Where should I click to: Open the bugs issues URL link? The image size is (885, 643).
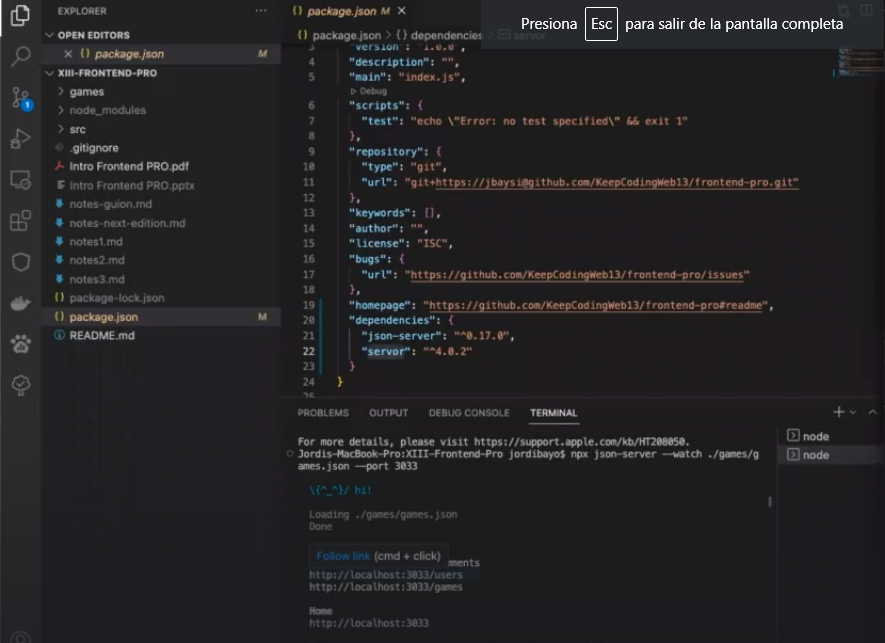coord(577,275)
